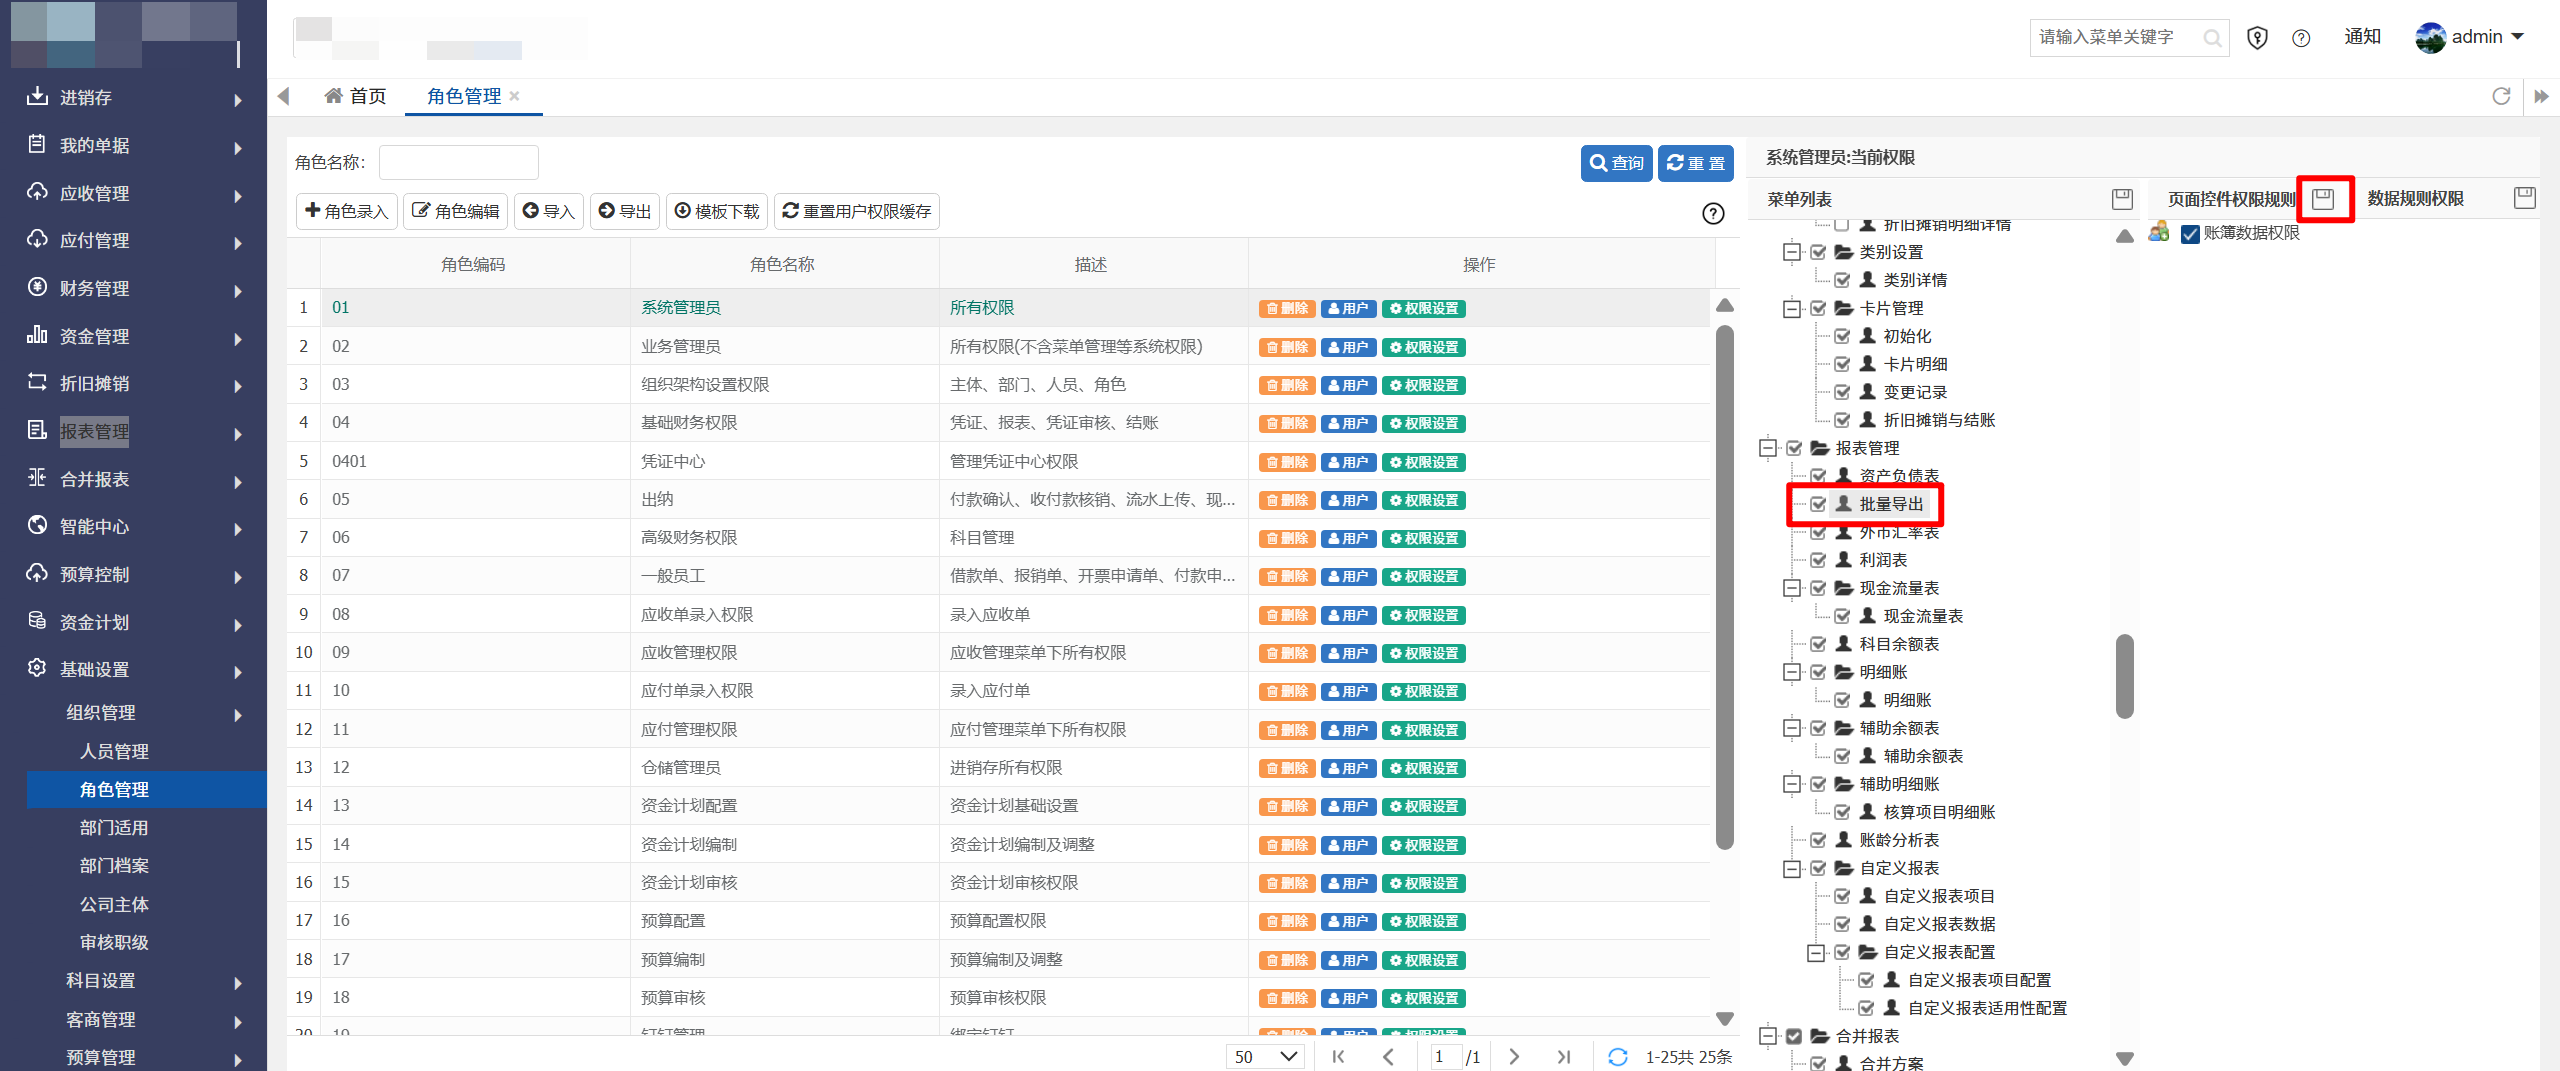2560x1071 pixels.
Task: Switch to the 首页 tab
Action: point(356,96)
